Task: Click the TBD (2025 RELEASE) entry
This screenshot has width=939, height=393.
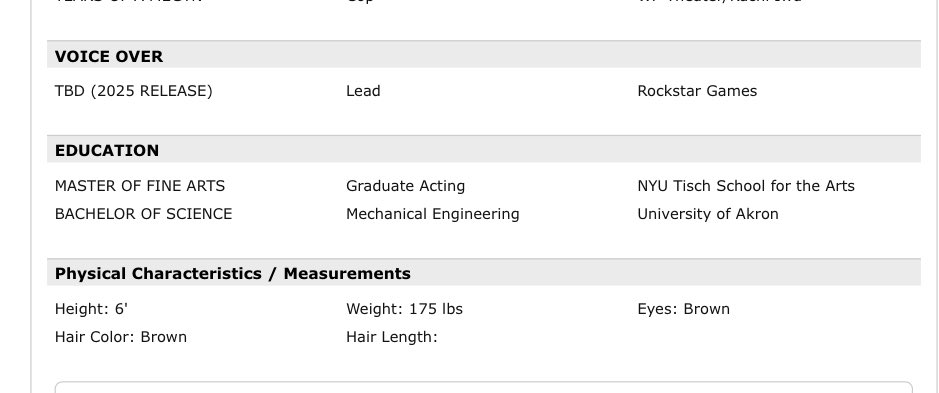Action: coord(134,91)
